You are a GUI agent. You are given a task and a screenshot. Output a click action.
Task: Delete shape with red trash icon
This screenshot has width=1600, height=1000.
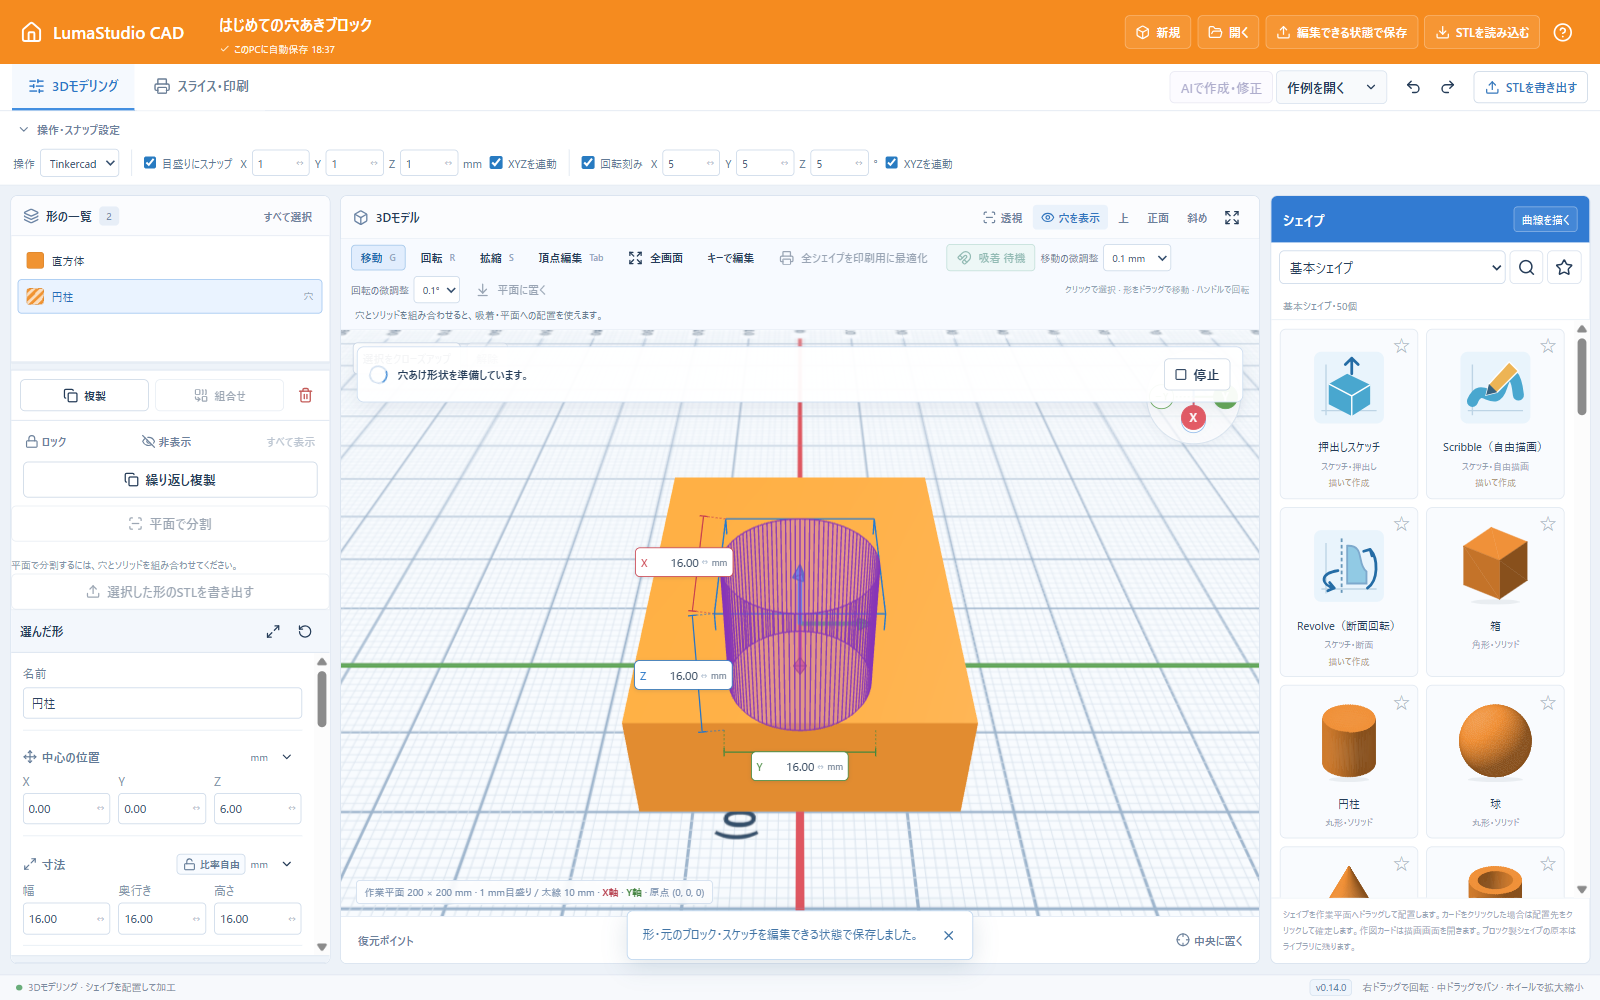[x=306, y=396]
